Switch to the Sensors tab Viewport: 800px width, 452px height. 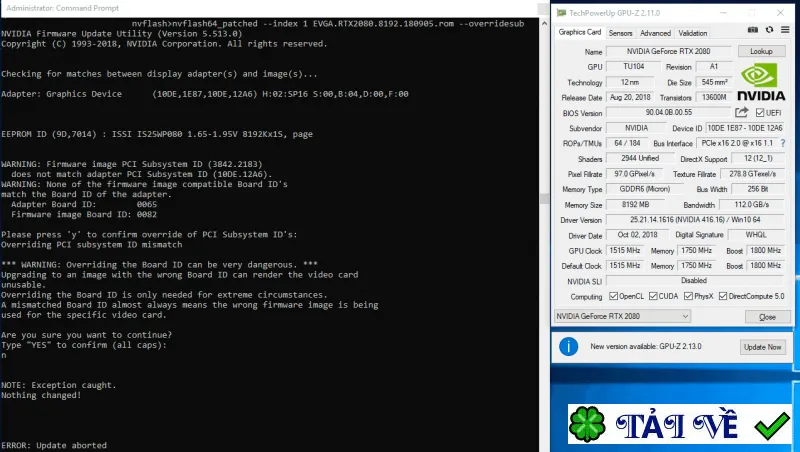coord(620,33)
